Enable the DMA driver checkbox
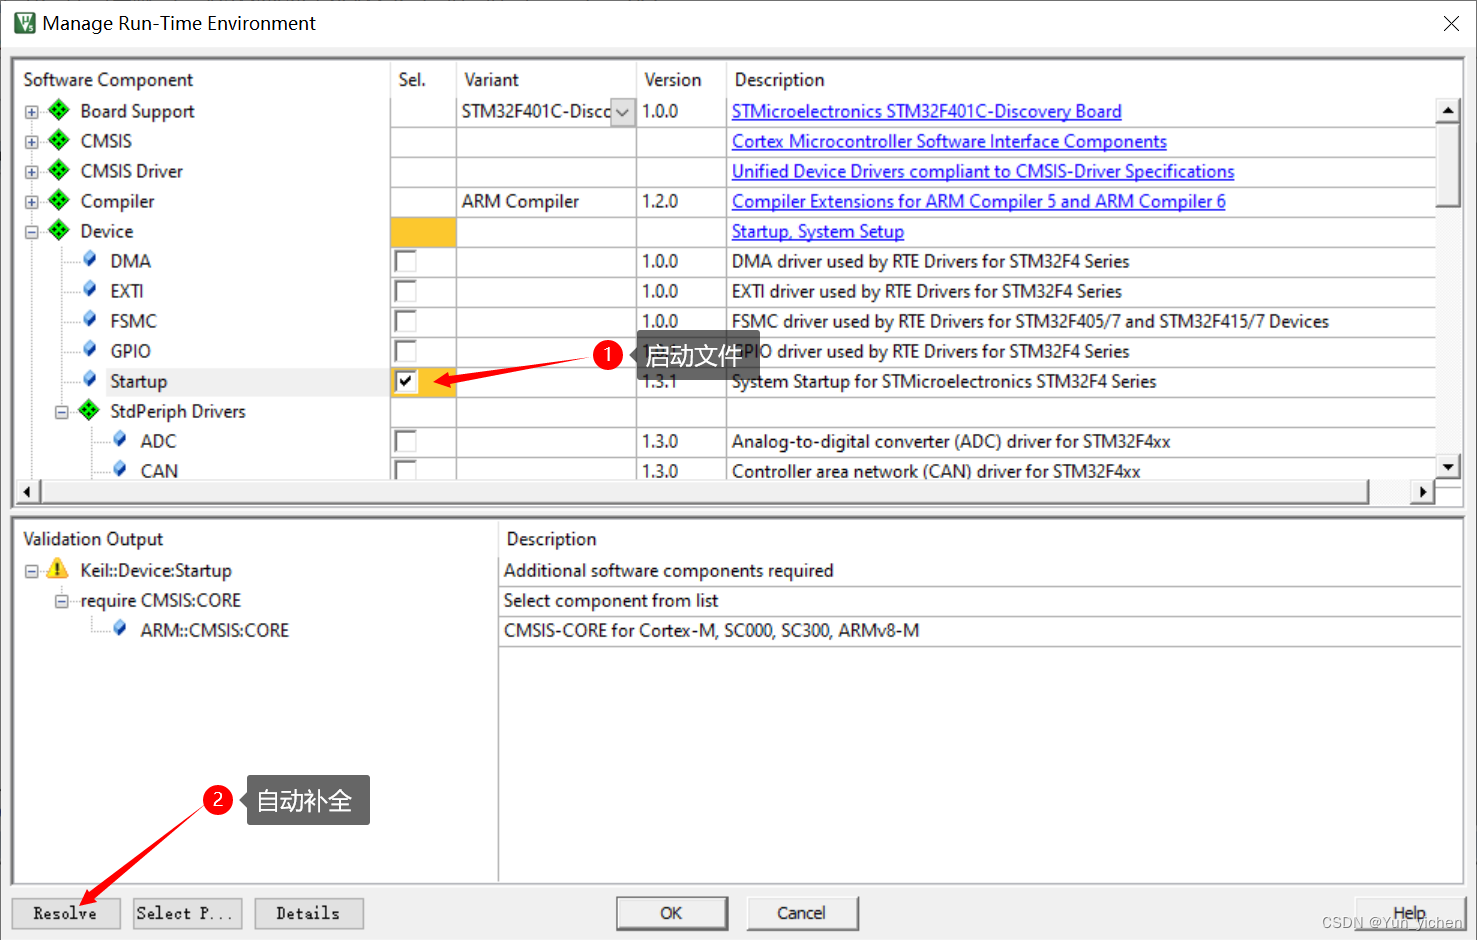Image resolution: width=1477 pixels, height=940 pixels. pos(405,261)
